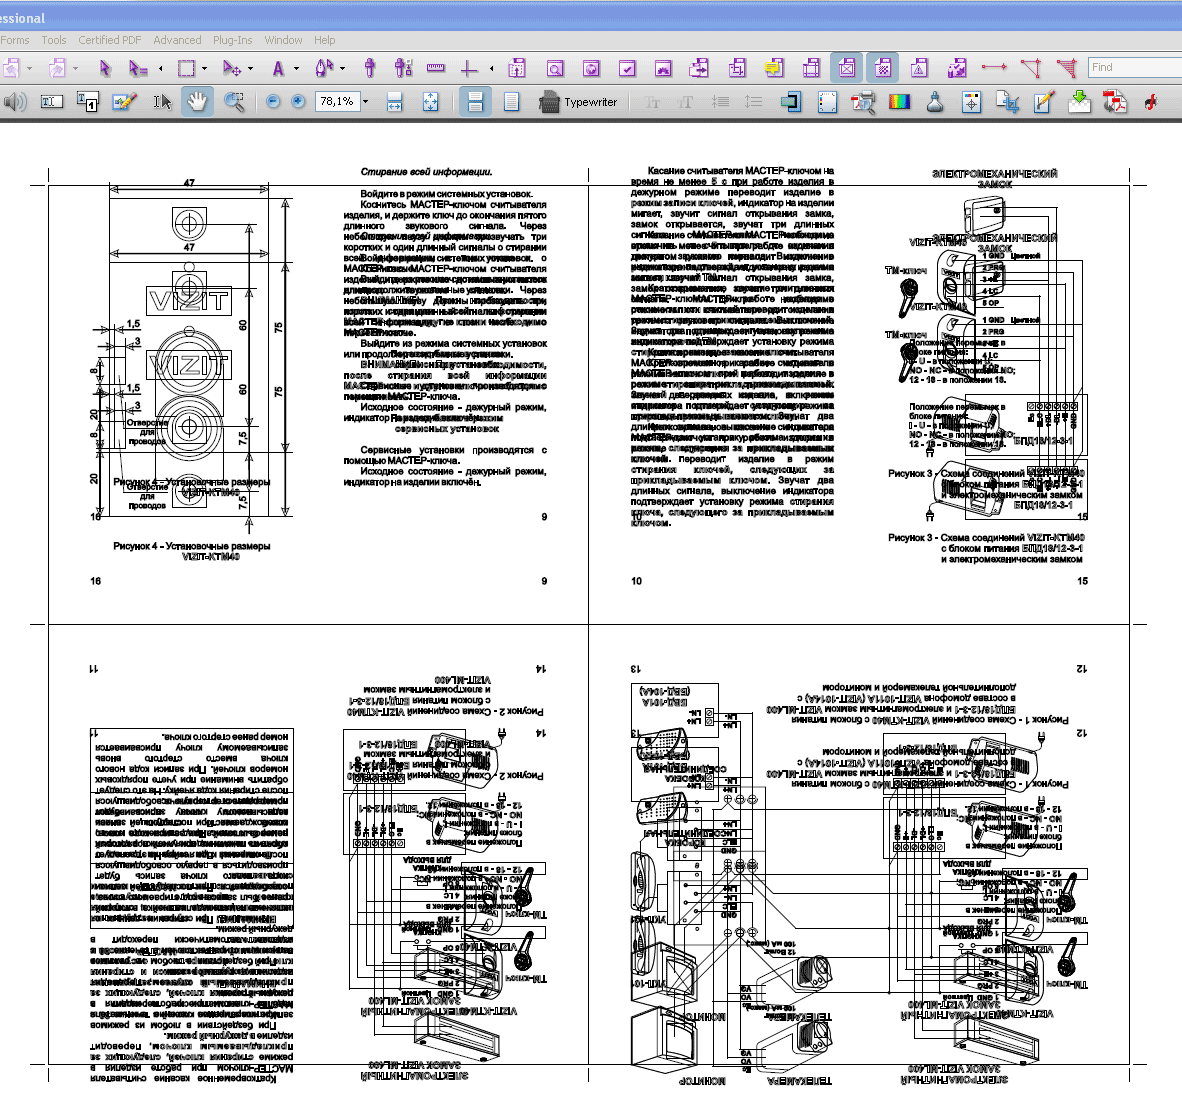
Task: Click the yellow sticky note annotation icon
Action: (773, 69)
